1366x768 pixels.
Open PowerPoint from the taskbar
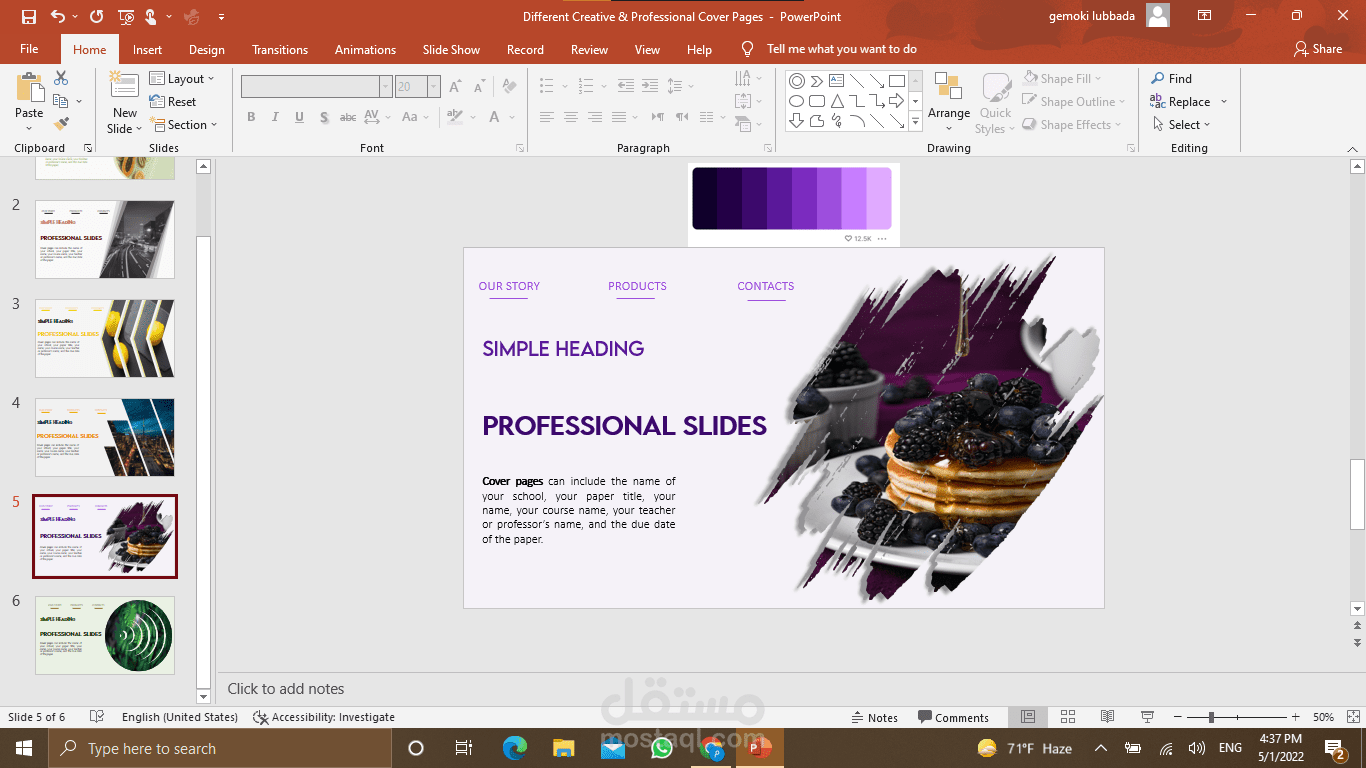coord(760,748)
